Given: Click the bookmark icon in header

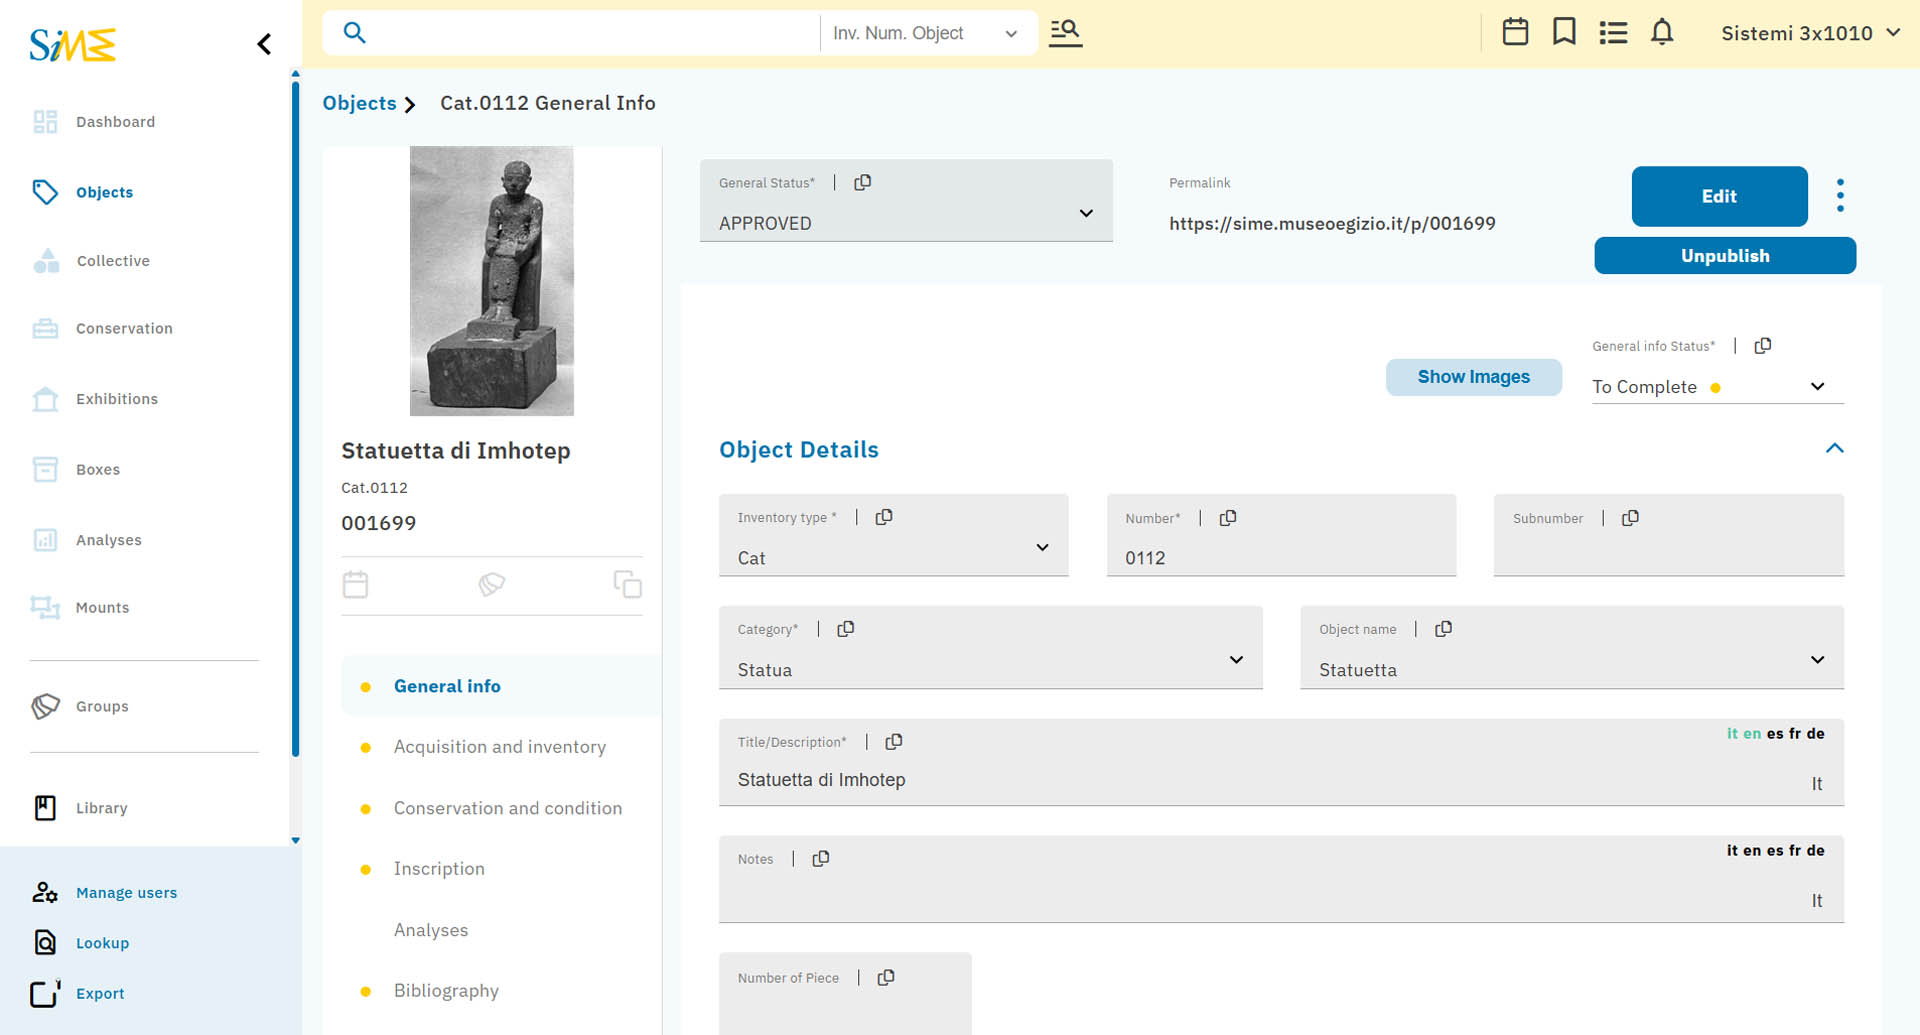Looking at the screenshot, I should click(1564, 32).
